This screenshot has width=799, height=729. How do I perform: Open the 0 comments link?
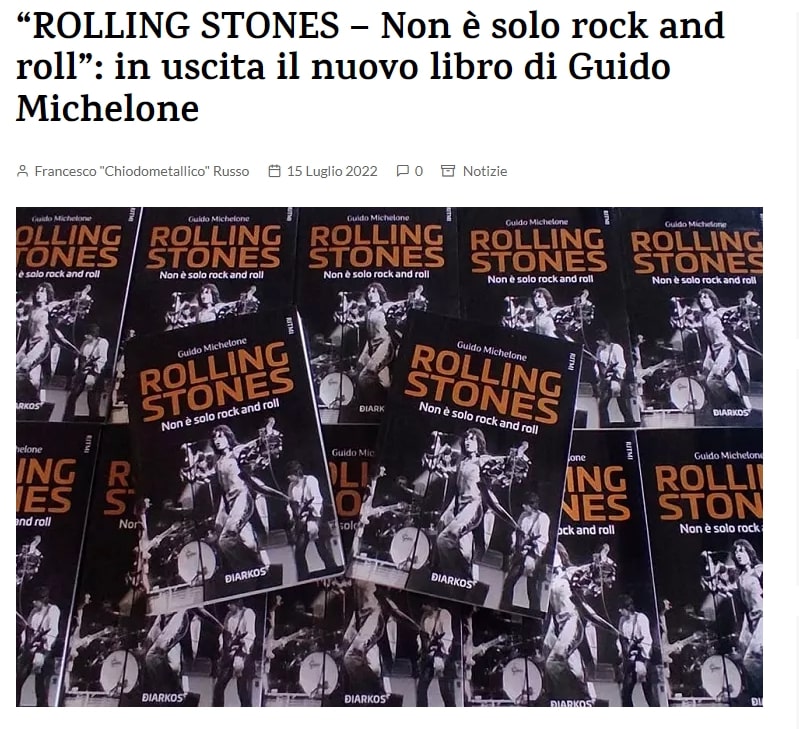pyautogui.click(x=419, y=171)
